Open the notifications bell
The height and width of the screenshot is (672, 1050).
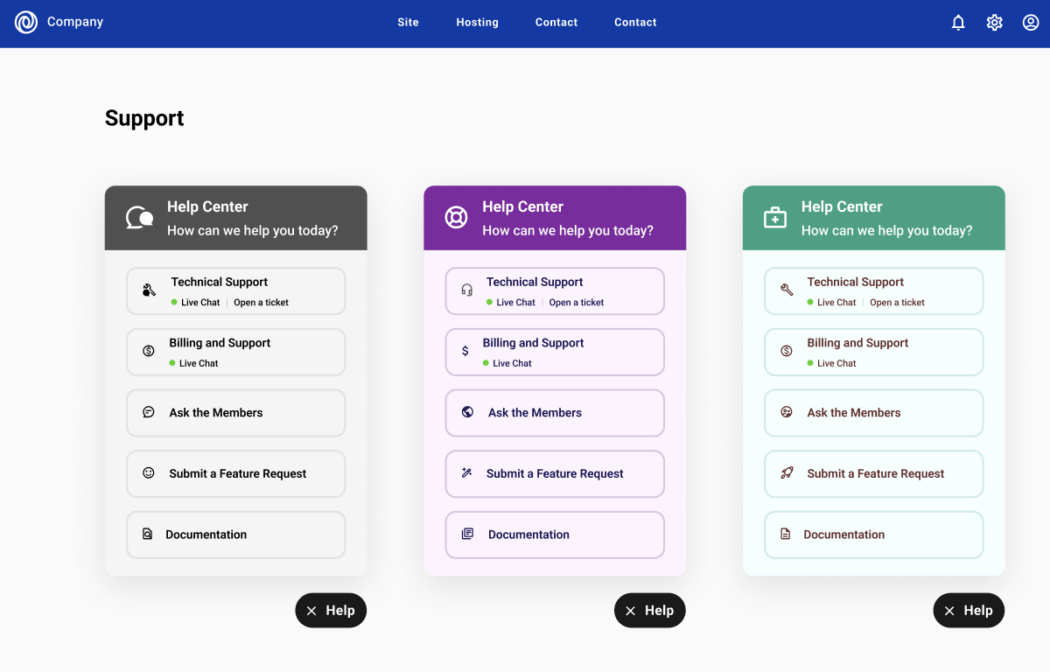point(958,21)
